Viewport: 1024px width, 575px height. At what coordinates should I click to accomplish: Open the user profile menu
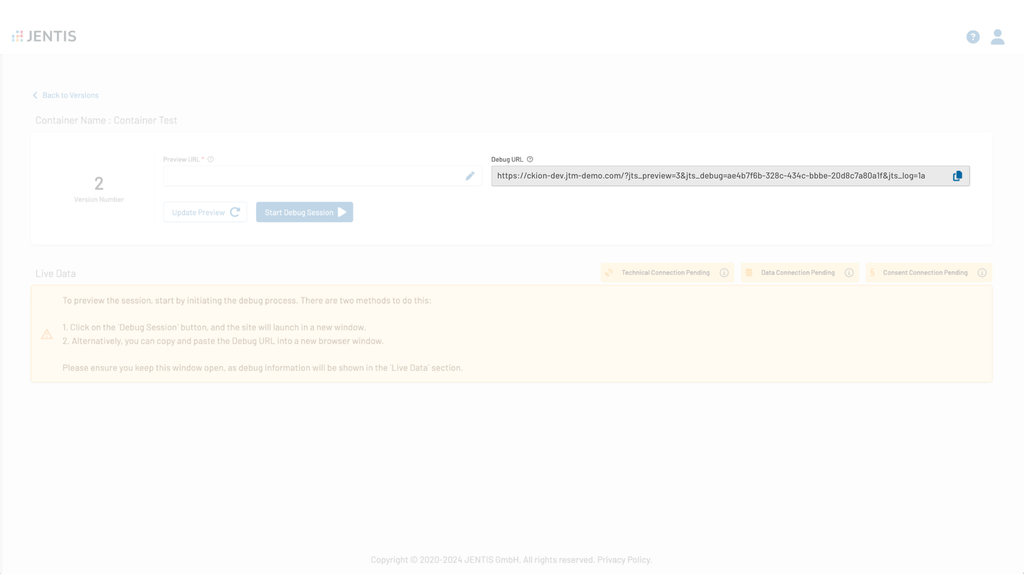click(x=997, y=37)
